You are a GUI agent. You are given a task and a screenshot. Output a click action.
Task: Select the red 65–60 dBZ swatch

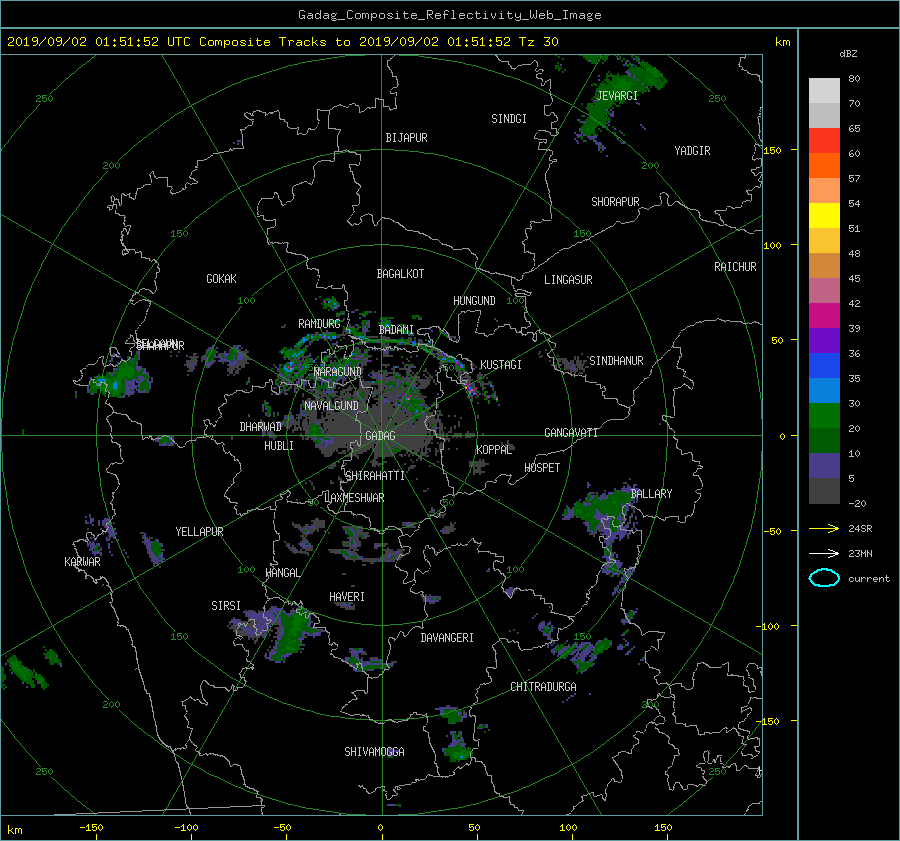pyautogui.click(x=824, y=141)
